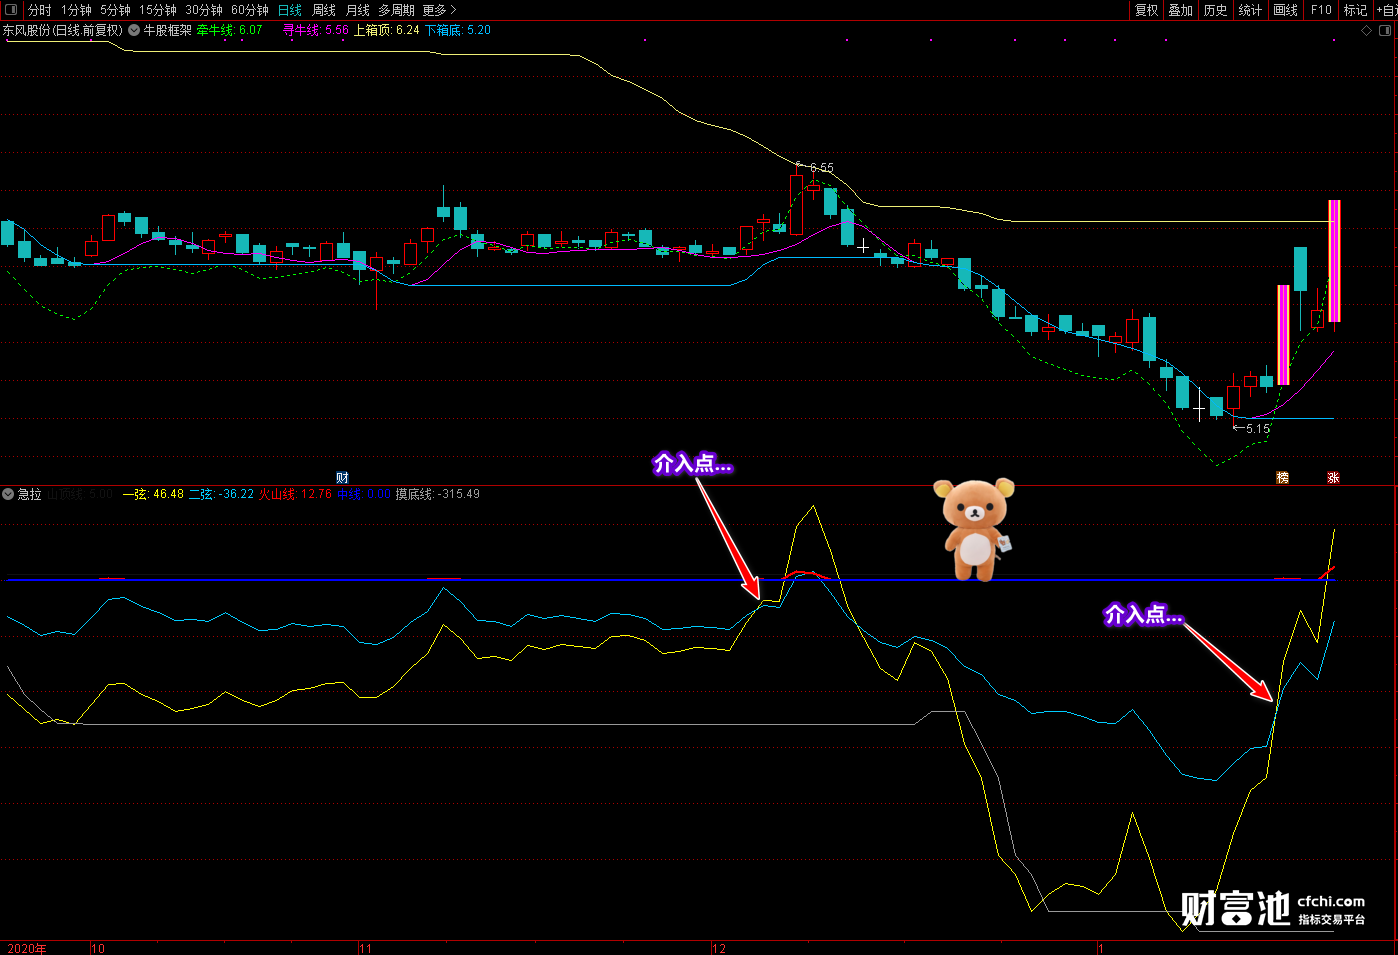Click the 复权 adjustment button
This screenshot has height=955, width=1398.
pyautogui.click(x=1146, y=10)
